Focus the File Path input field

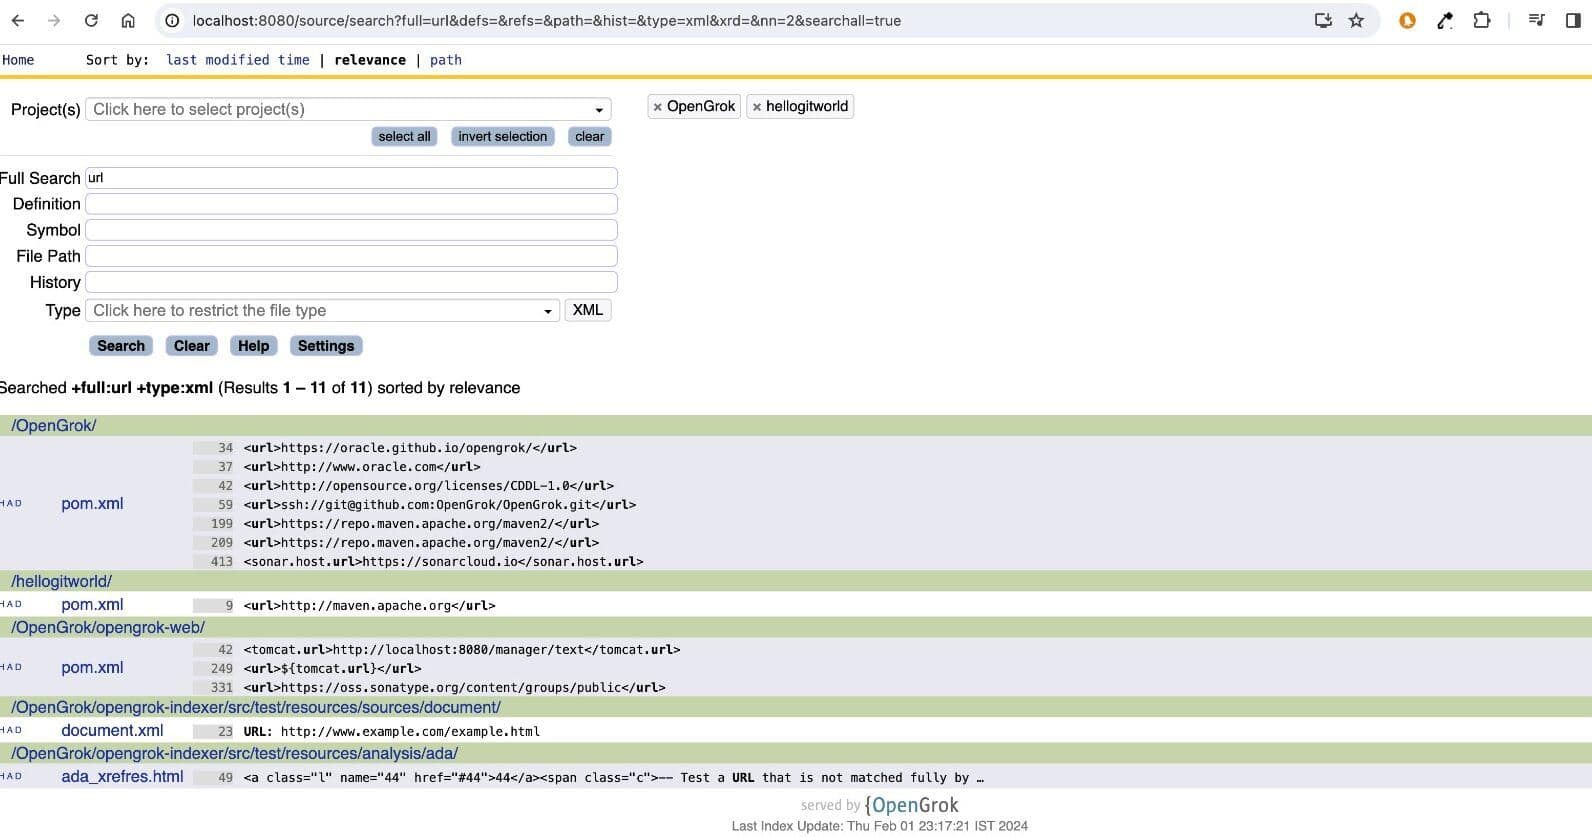point(351,256)
